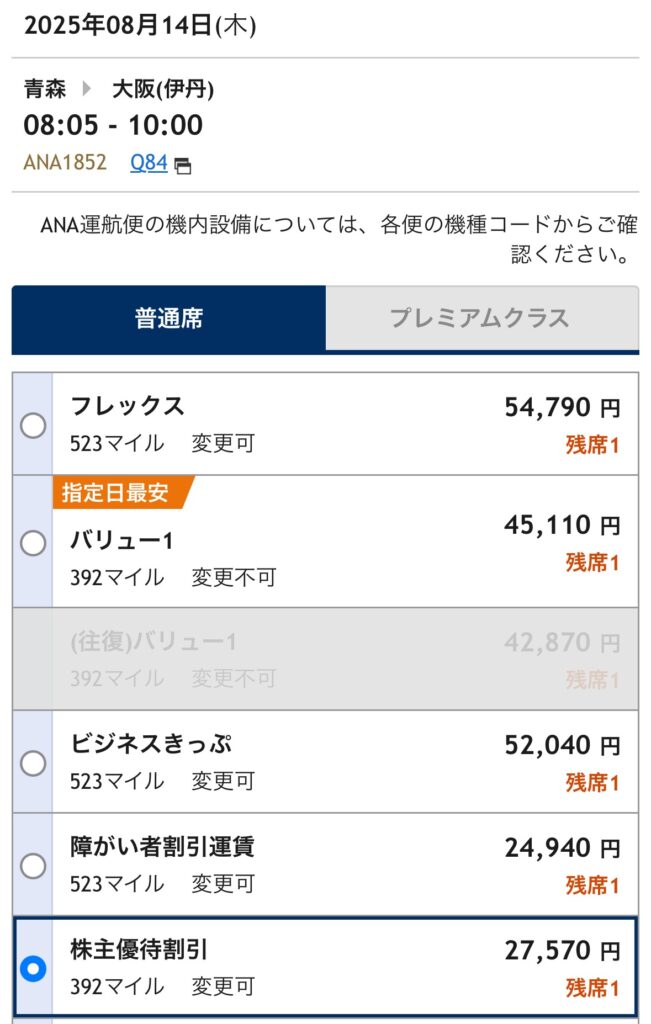Click the 指定日最安 orange badge

coord(122,492)
